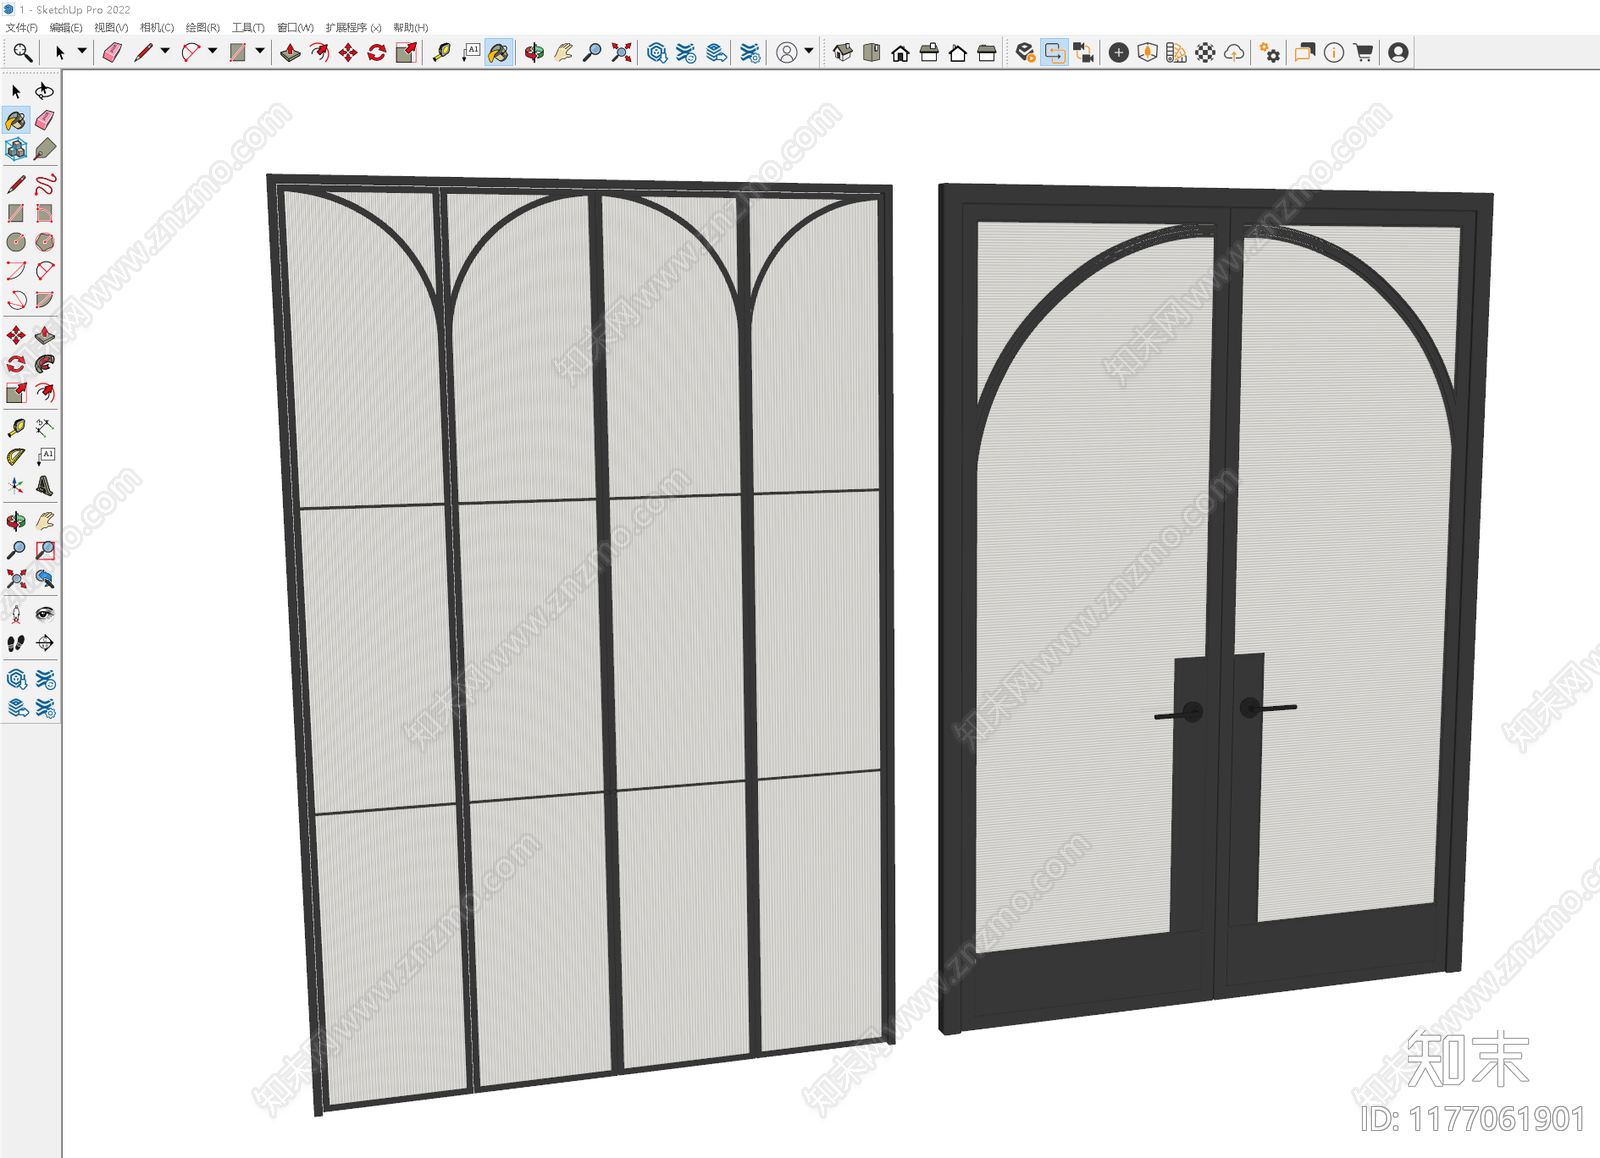Screen dimensions: 1600x1158
Task: Select the Offset tool in top toolbar
Action: pyautogui.click(x=319, y=52)
